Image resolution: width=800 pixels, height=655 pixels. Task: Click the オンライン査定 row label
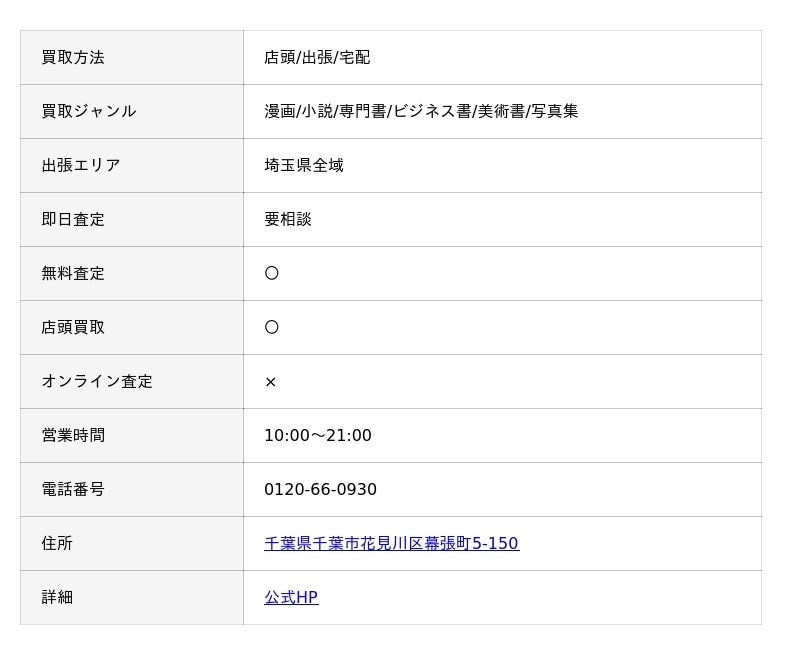click(97, 382)
